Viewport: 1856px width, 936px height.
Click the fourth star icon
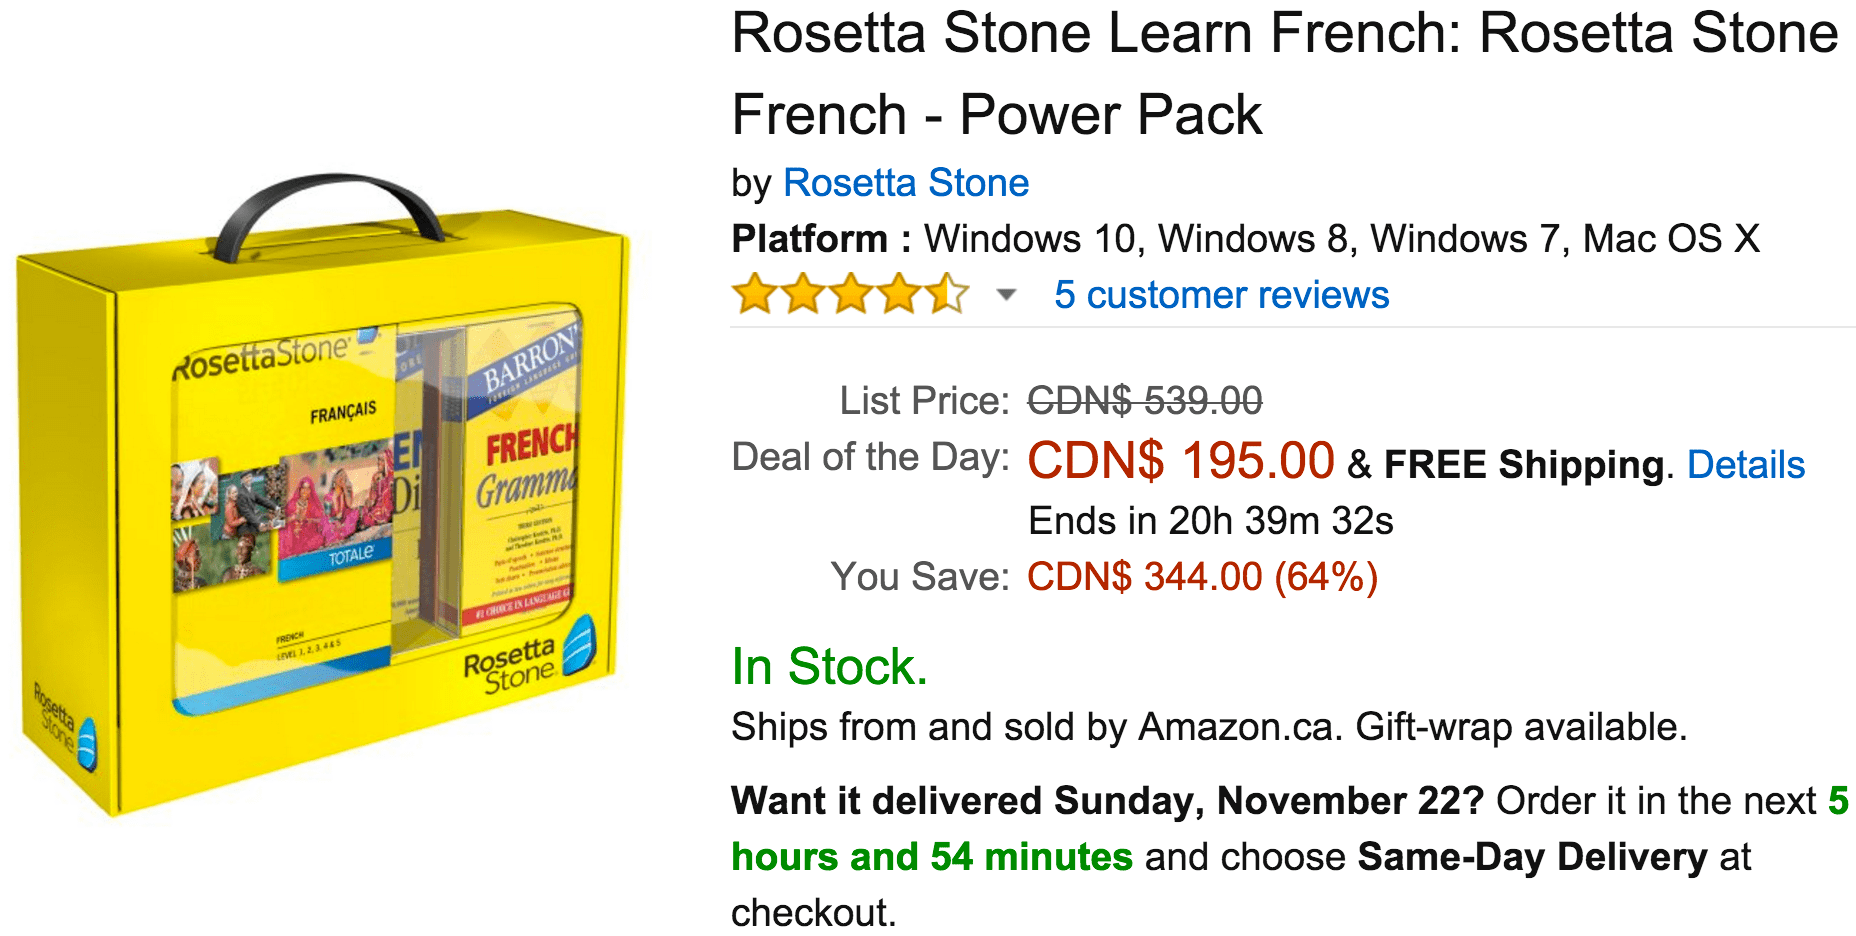point(897,294)
